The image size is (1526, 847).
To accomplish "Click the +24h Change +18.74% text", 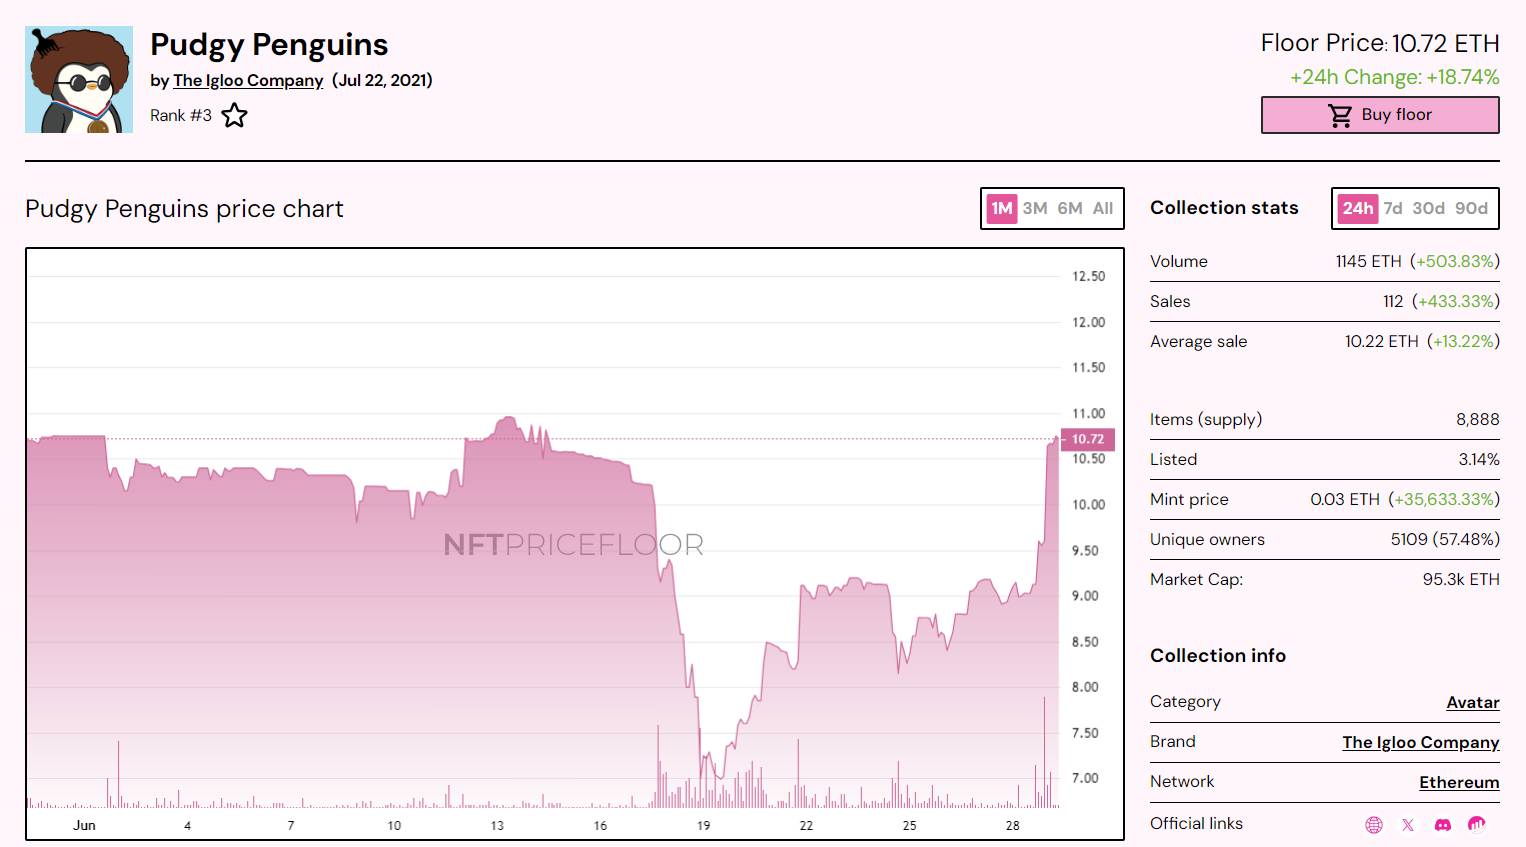I will click(1394, 77).
